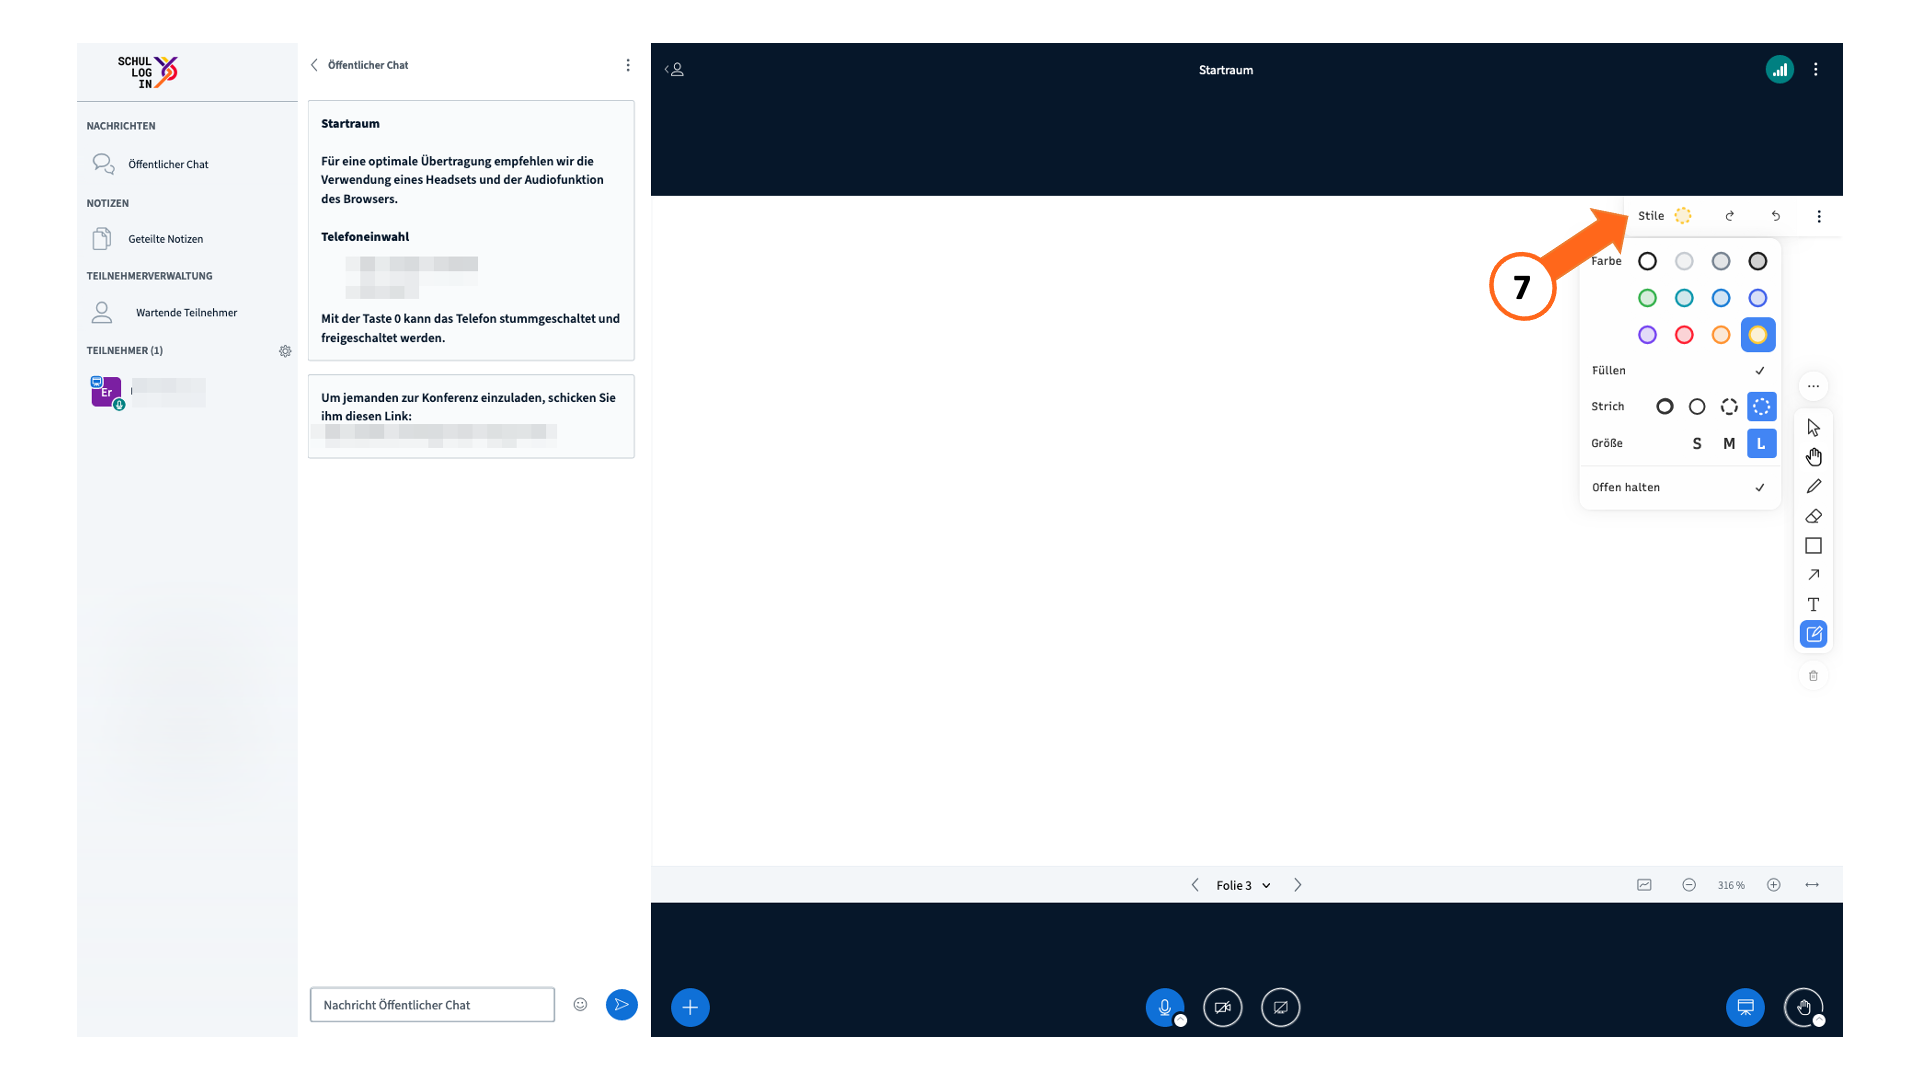This screenshot has width=1920, height=1080.
Task: Share webcam with camera button
Action: [1222, 1007]
